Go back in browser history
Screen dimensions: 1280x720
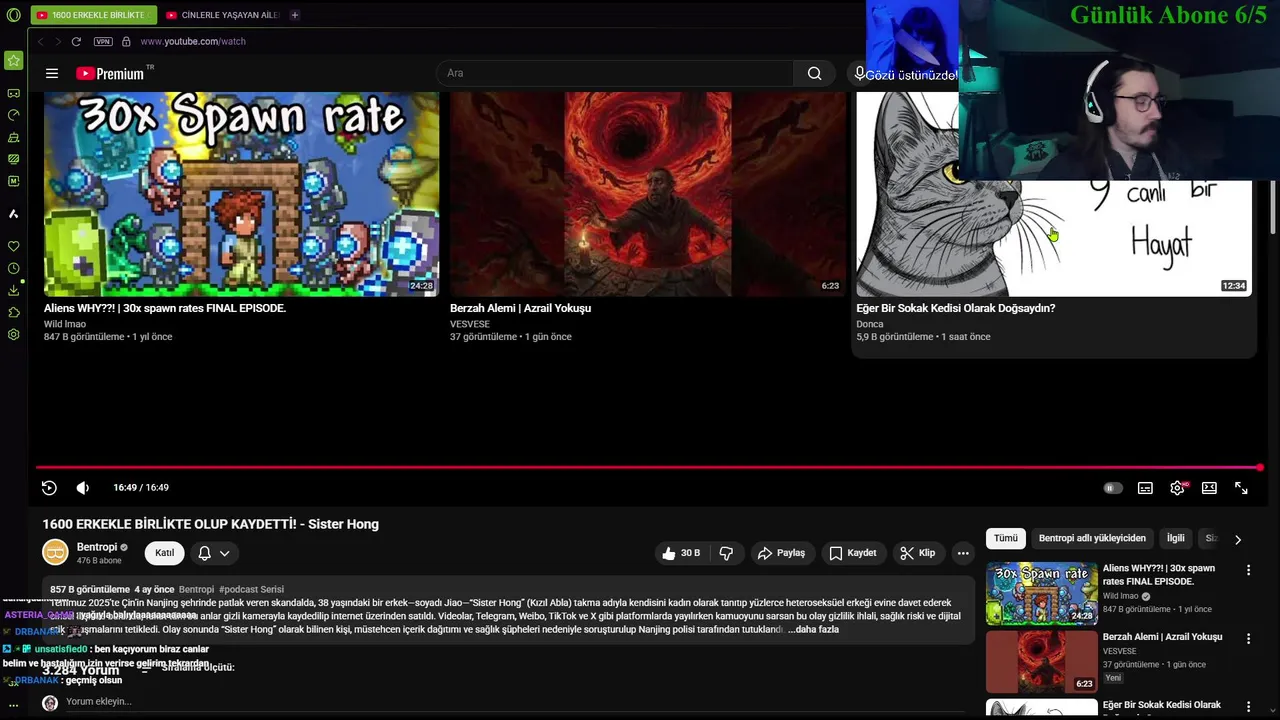click(x=41, y=41)
